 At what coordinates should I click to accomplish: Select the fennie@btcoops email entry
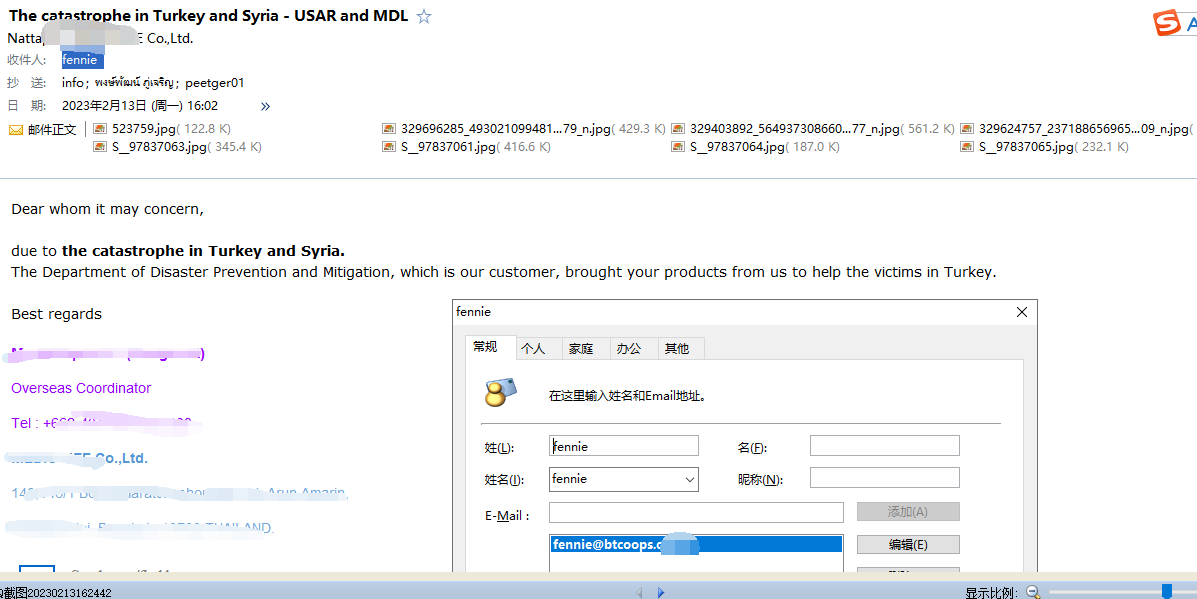(x=696, y=544)
